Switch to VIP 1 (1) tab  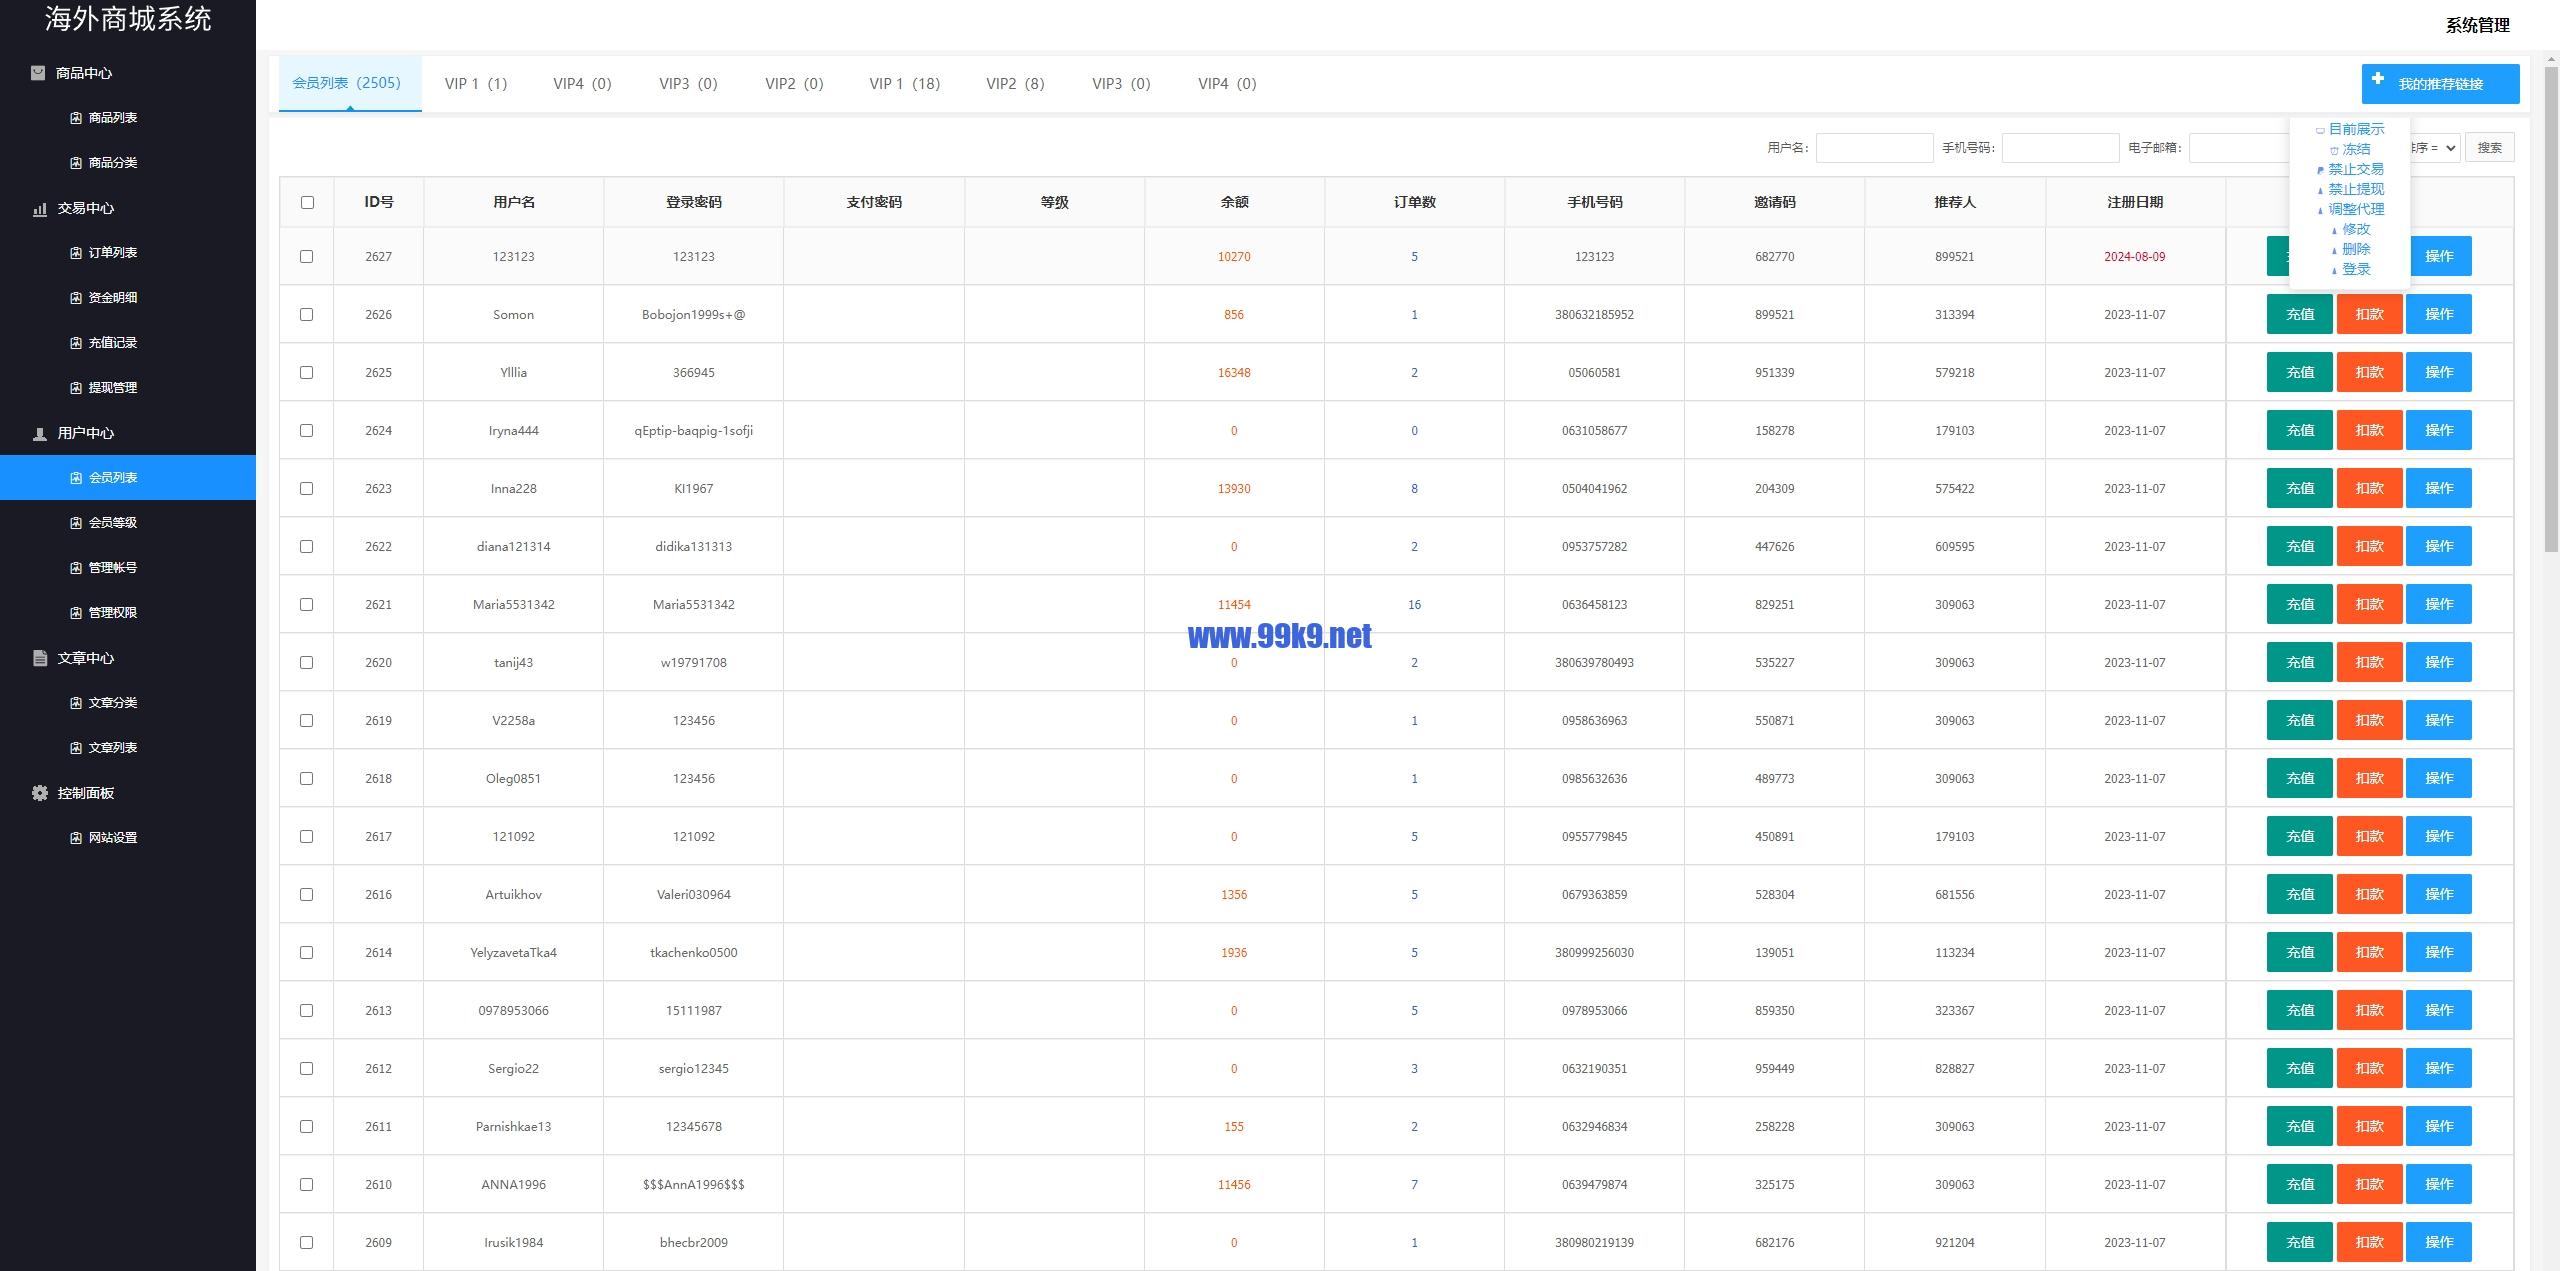click(476, 84)
